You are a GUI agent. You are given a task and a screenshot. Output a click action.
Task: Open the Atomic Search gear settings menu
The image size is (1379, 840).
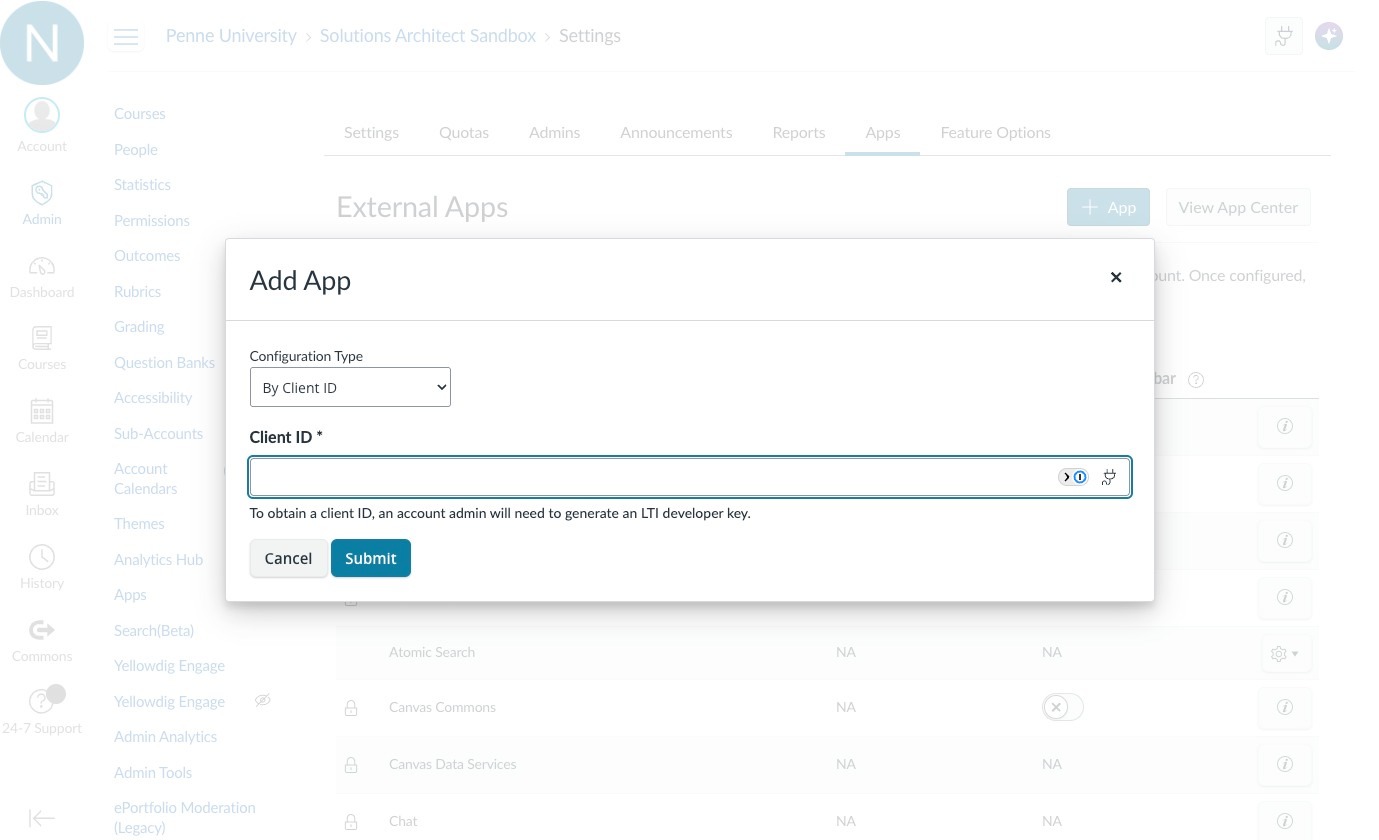1285,653
